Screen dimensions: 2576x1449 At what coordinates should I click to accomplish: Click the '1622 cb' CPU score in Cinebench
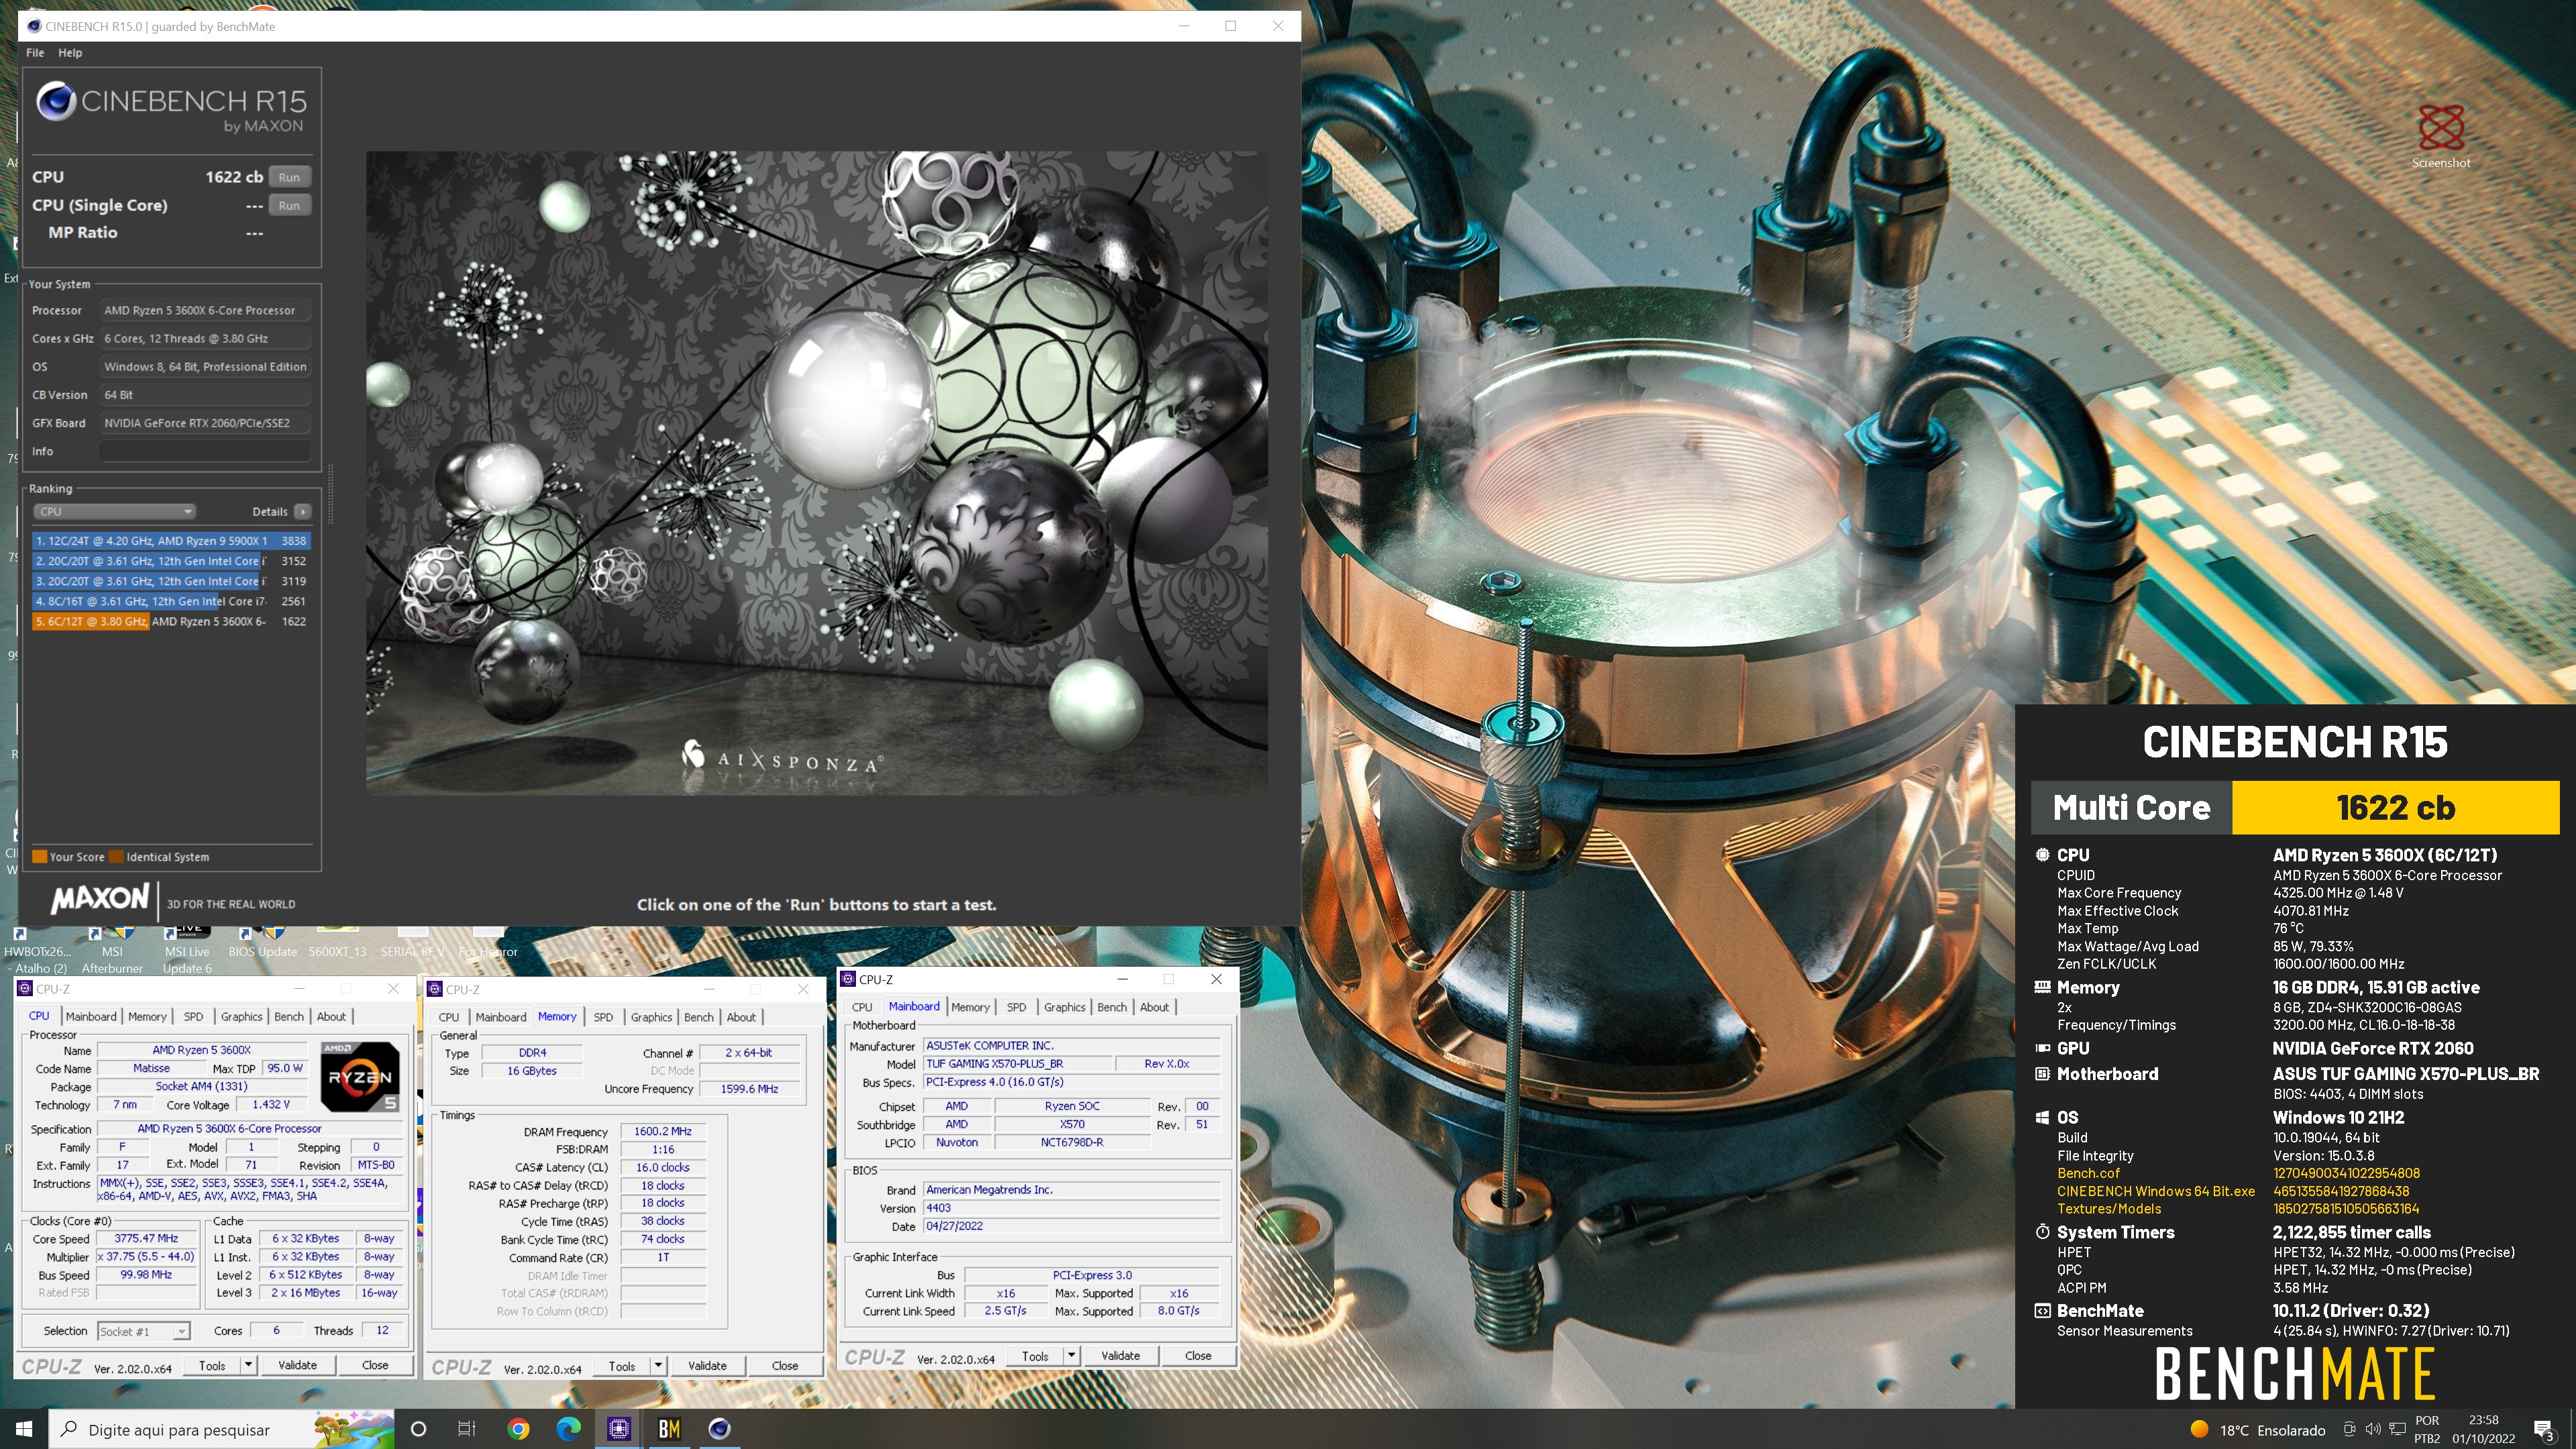234,177
